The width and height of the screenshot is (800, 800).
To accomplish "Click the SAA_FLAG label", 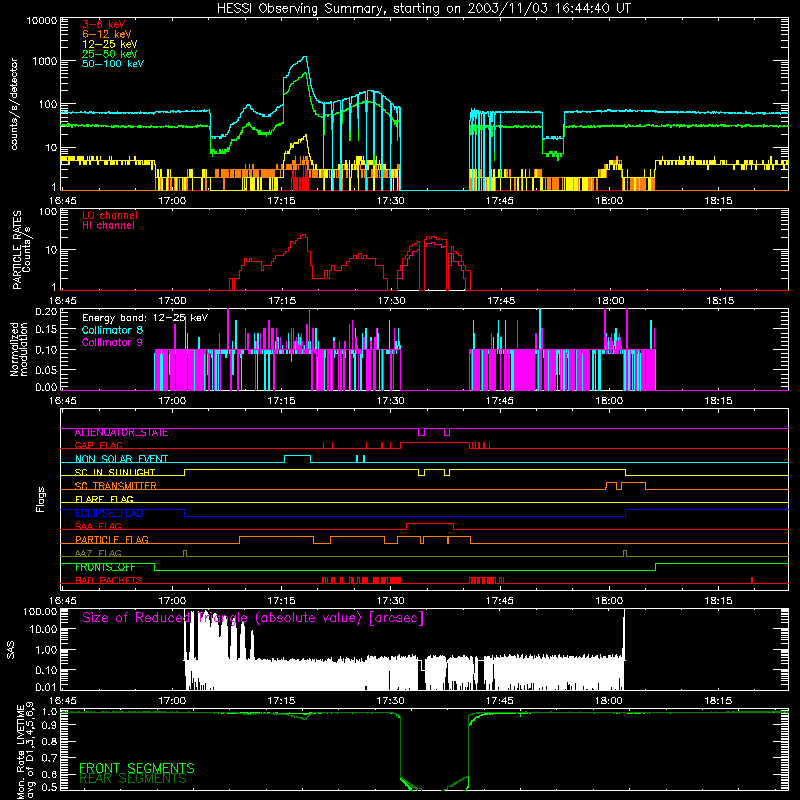I will pos(98,526).
